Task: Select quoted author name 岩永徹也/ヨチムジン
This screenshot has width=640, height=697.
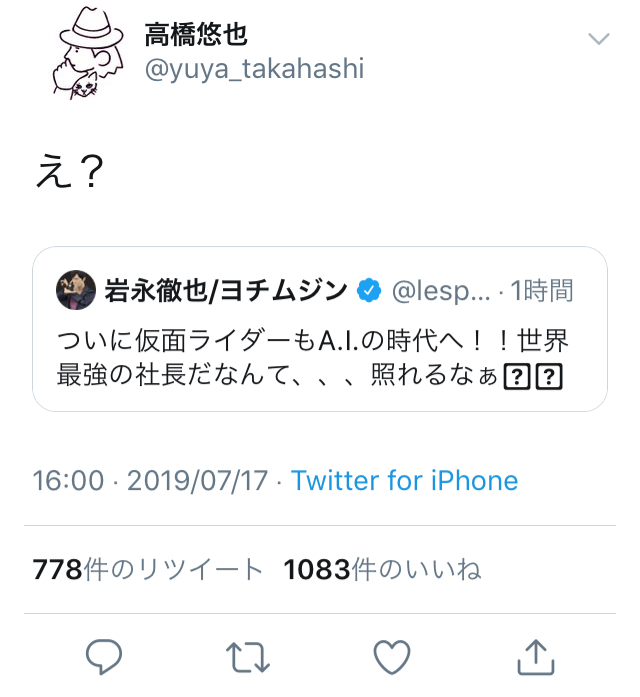Action: (x=226, y=291)
